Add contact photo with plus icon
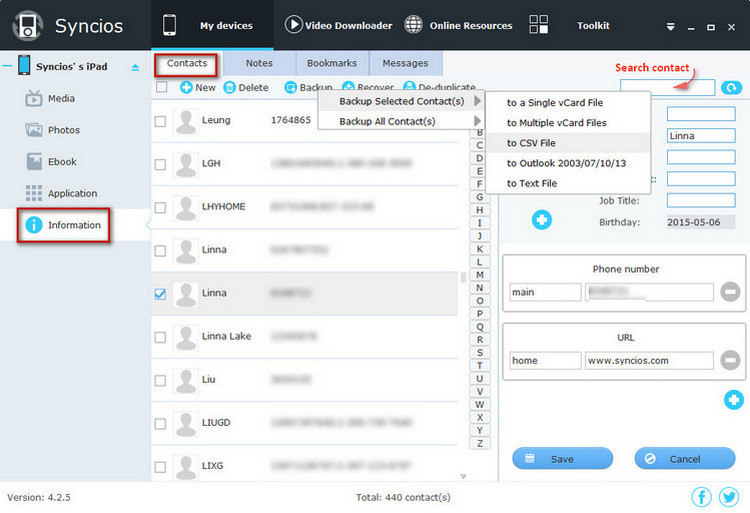The image size is (750, 513). (x=541, y=220)
